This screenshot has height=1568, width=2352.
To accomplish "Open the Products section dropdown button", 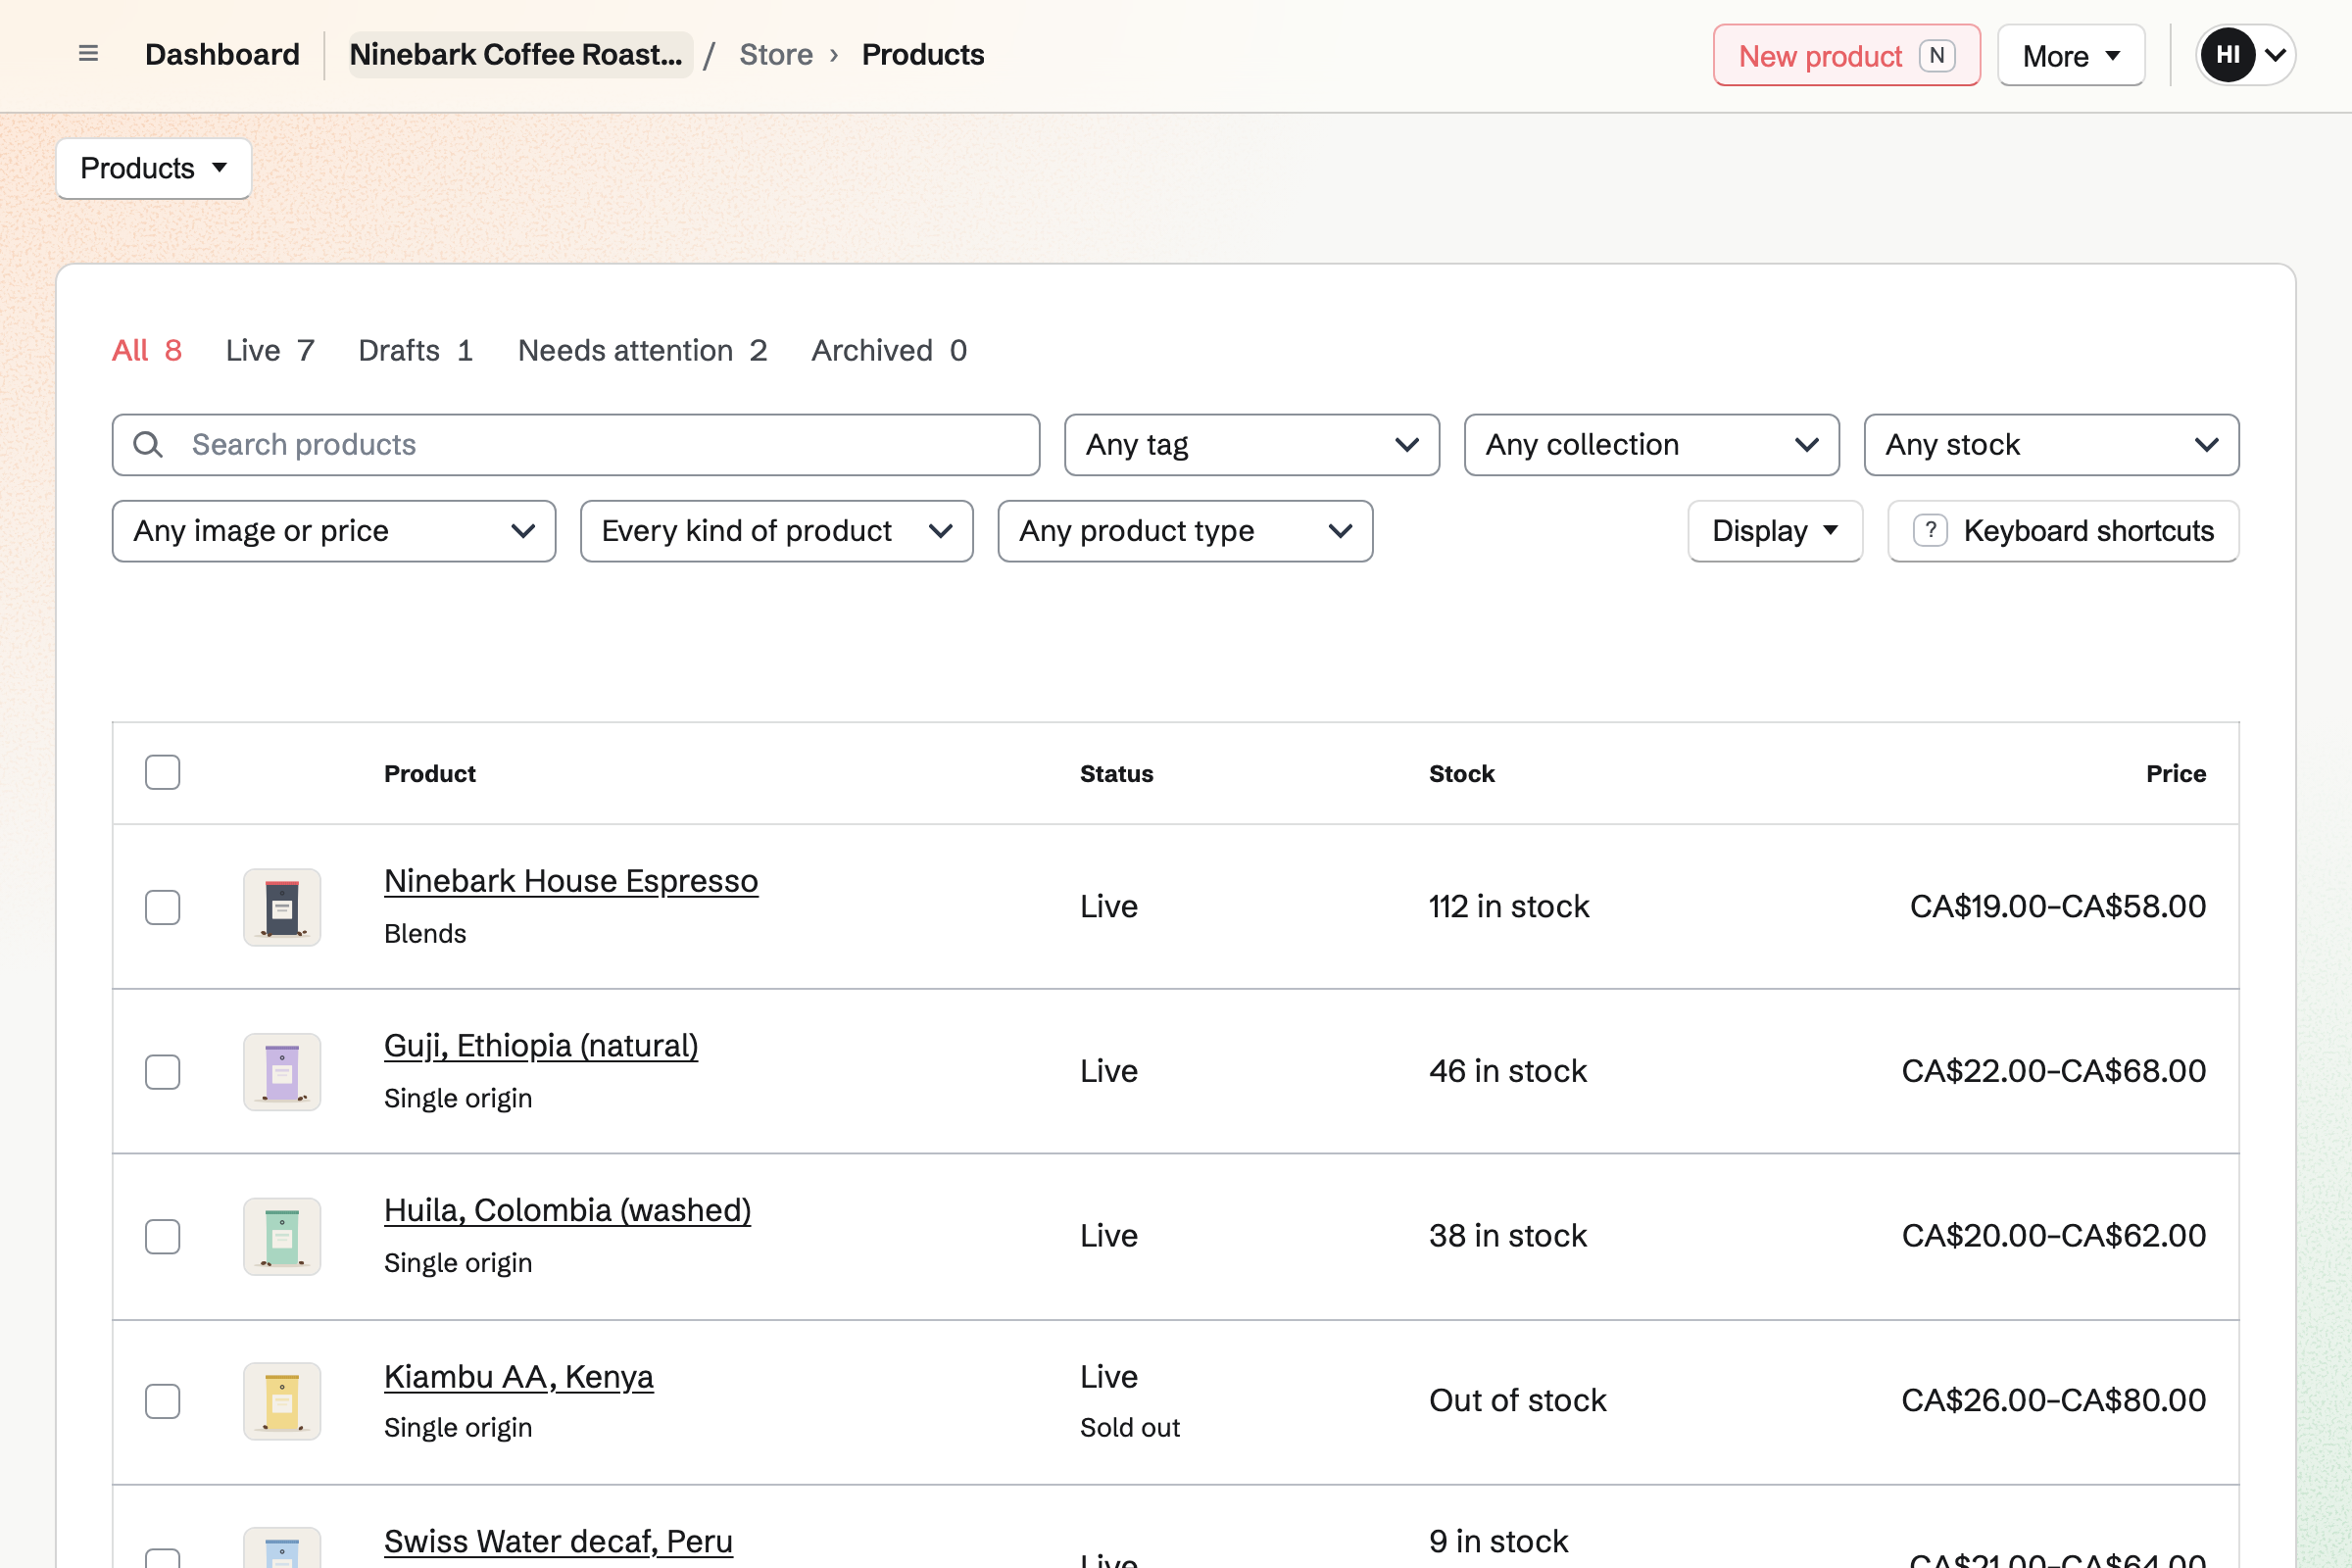I will [x=154, y=168].
